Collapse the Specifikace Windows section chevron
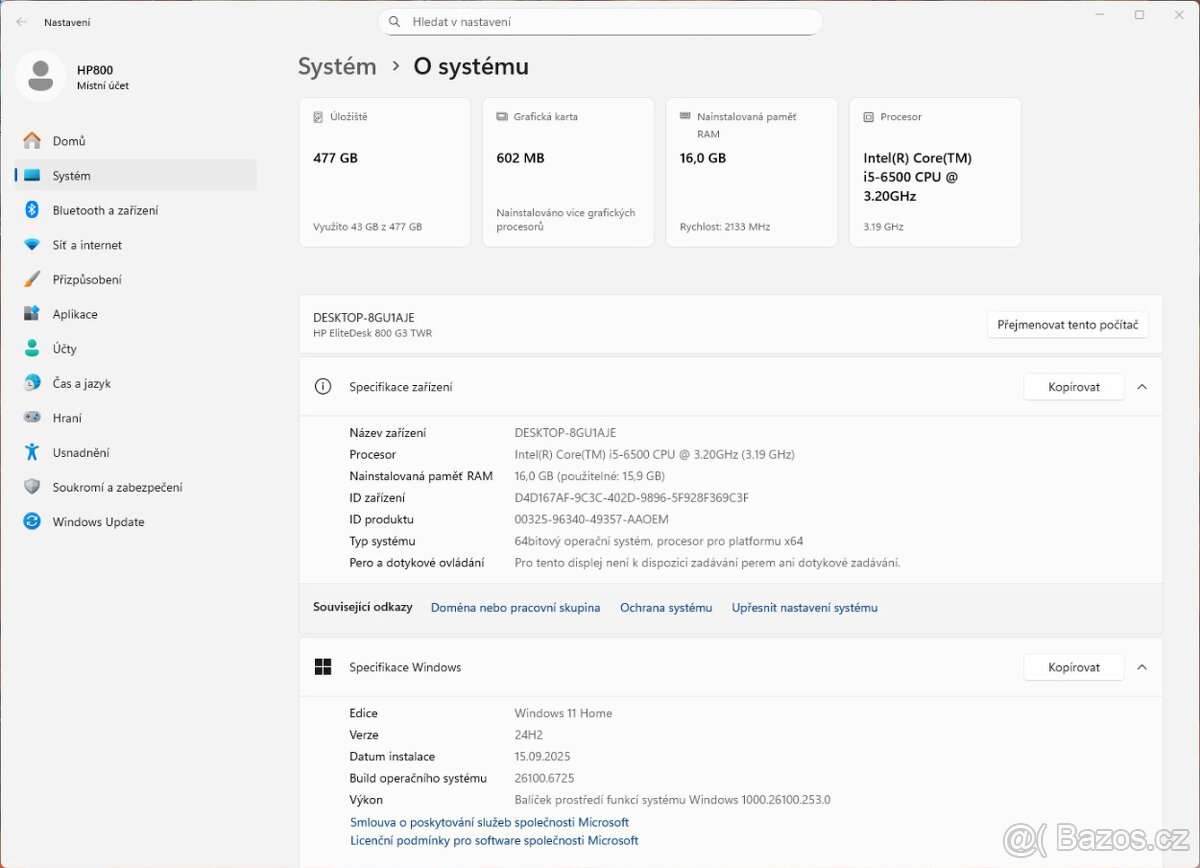The height and width of the screenshot is (868, 1200). 1142,667
